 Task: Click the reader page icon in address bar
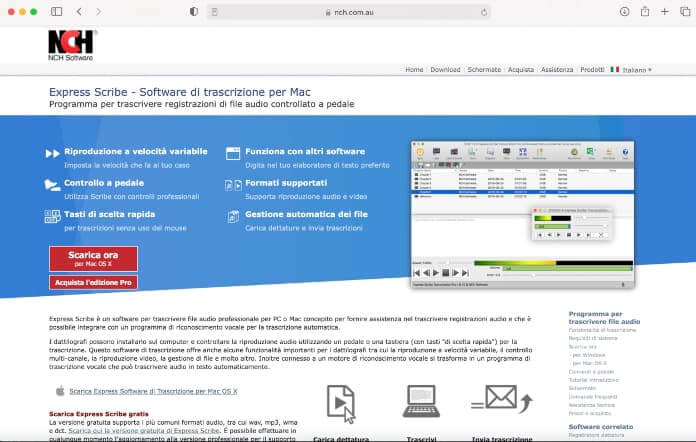214,12
